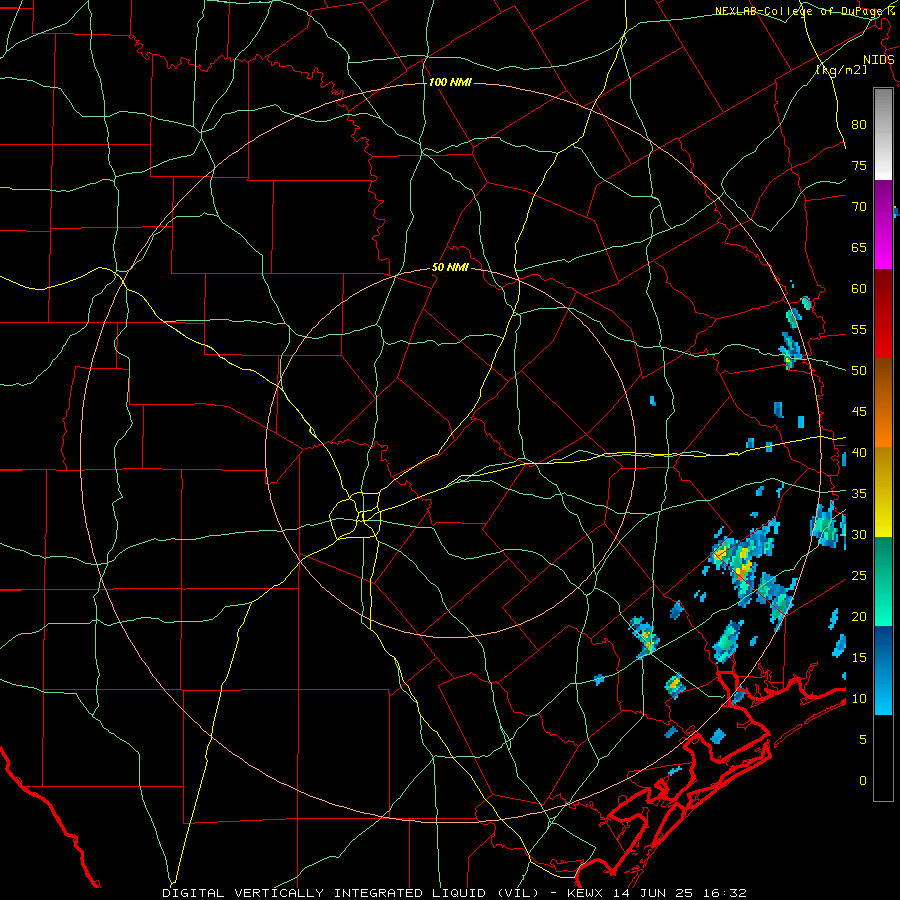Click the legend value 65

(x=859, y=247)
